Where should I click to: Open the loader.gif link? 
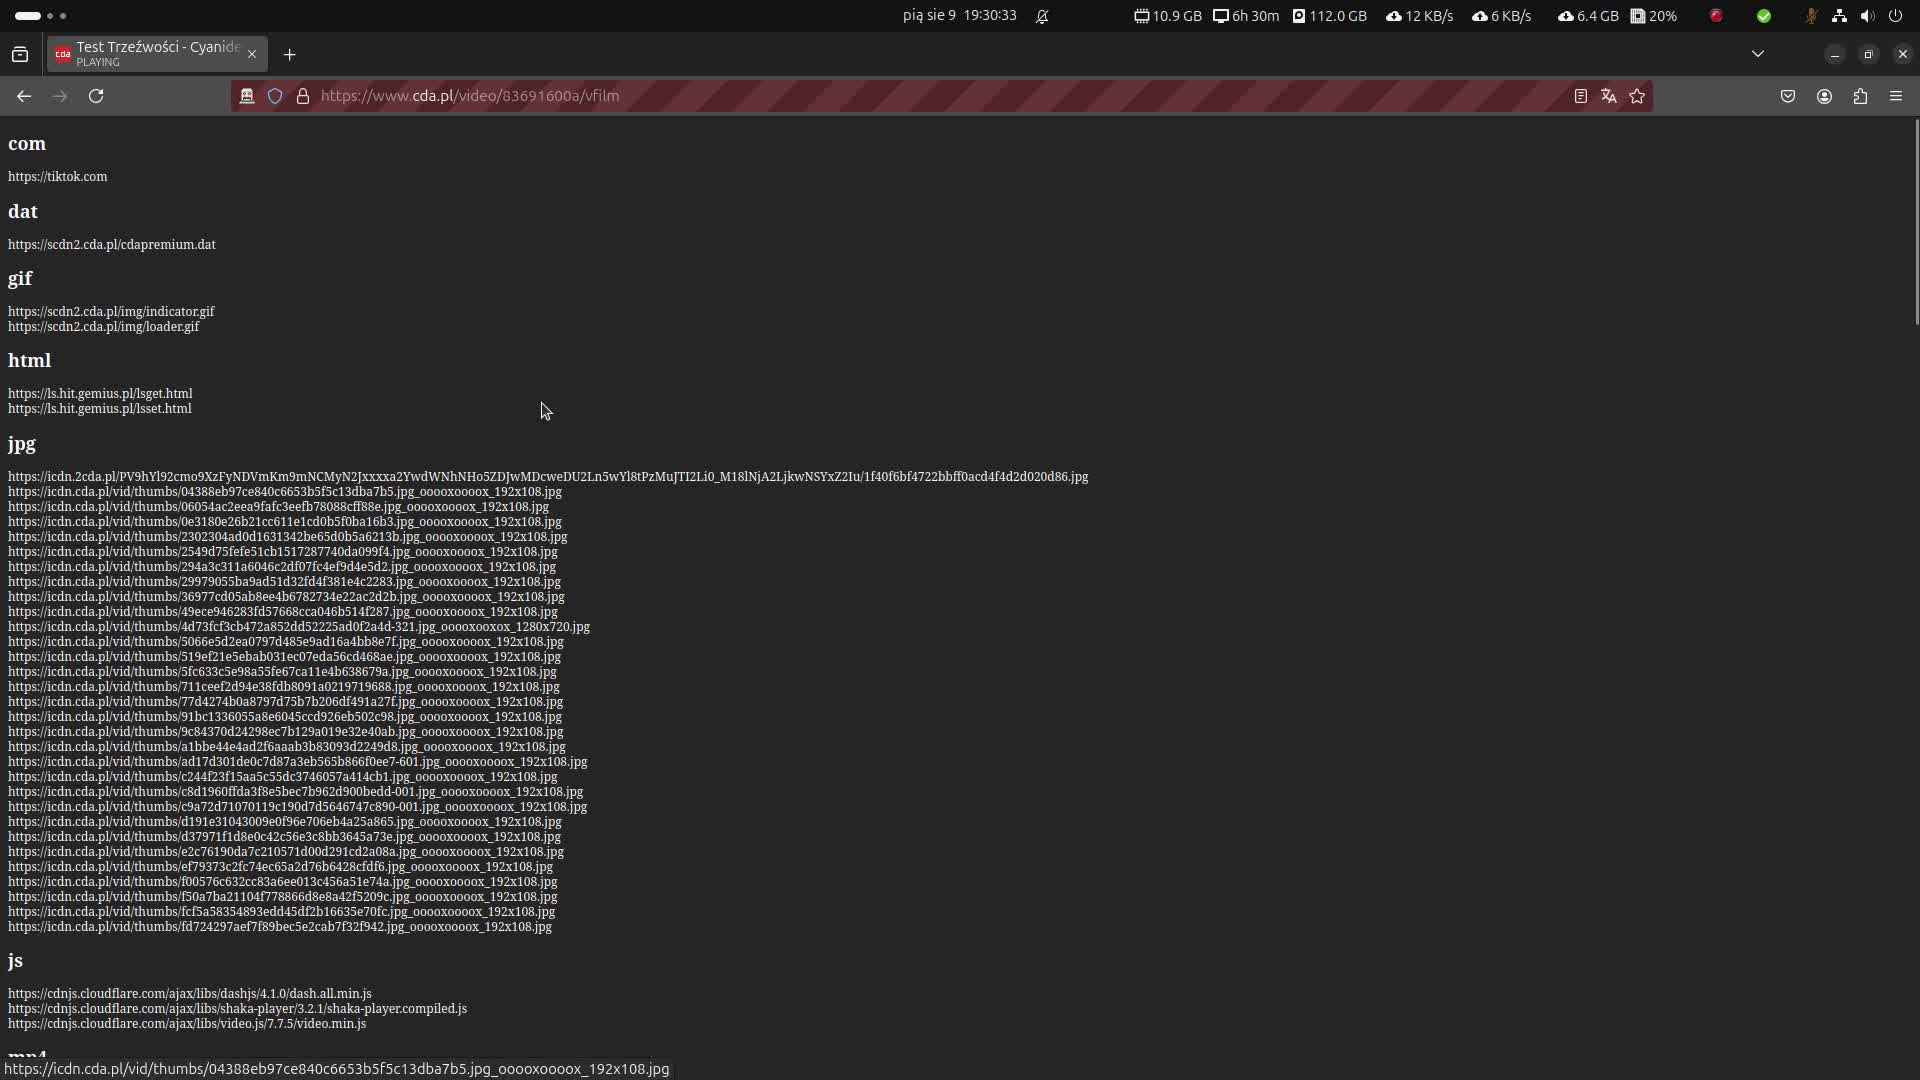point(103,327)
